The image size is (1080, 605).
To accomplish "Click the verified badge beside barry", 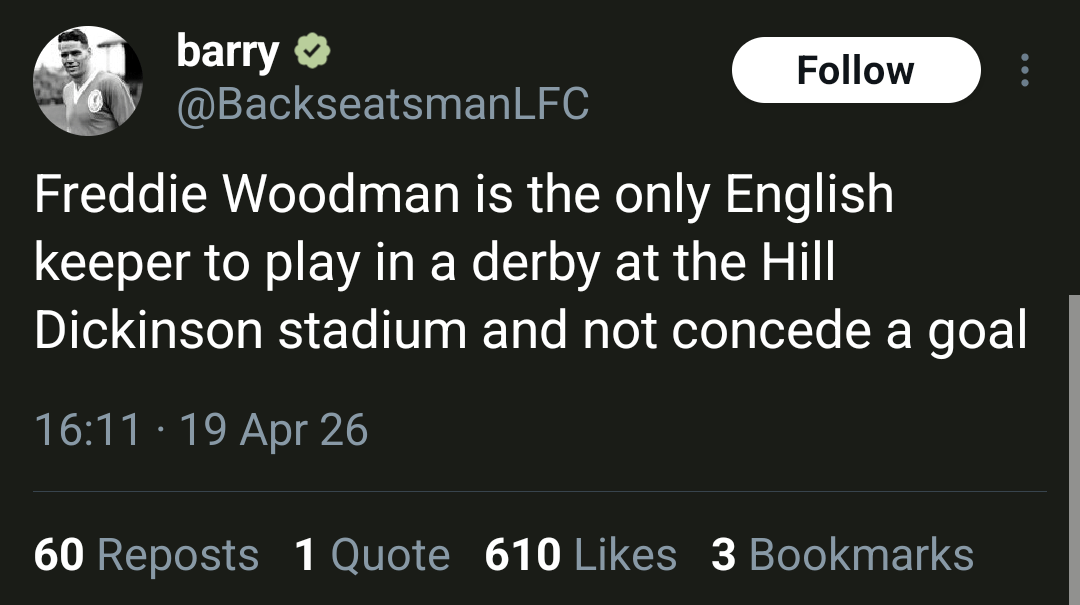I will [x=313, y=52].
